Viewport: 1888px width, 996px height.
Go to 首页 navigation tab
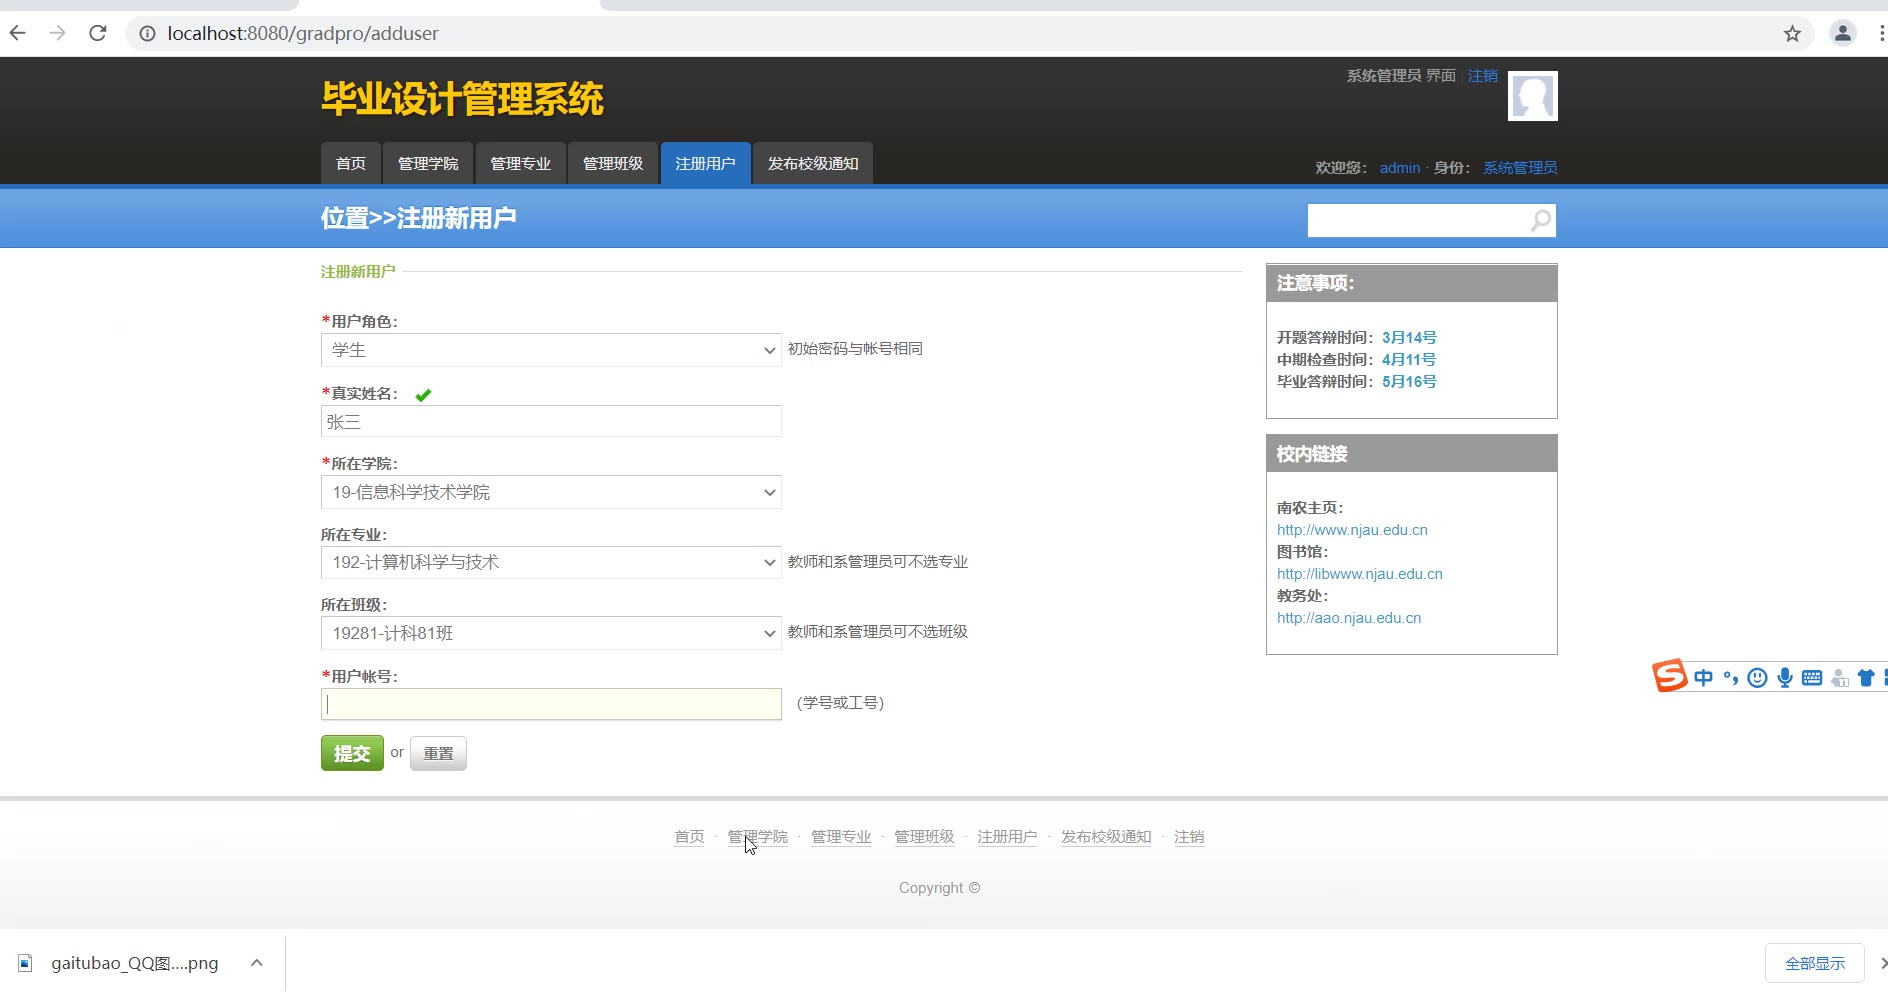pyautogui.click(x=351, y=163)
